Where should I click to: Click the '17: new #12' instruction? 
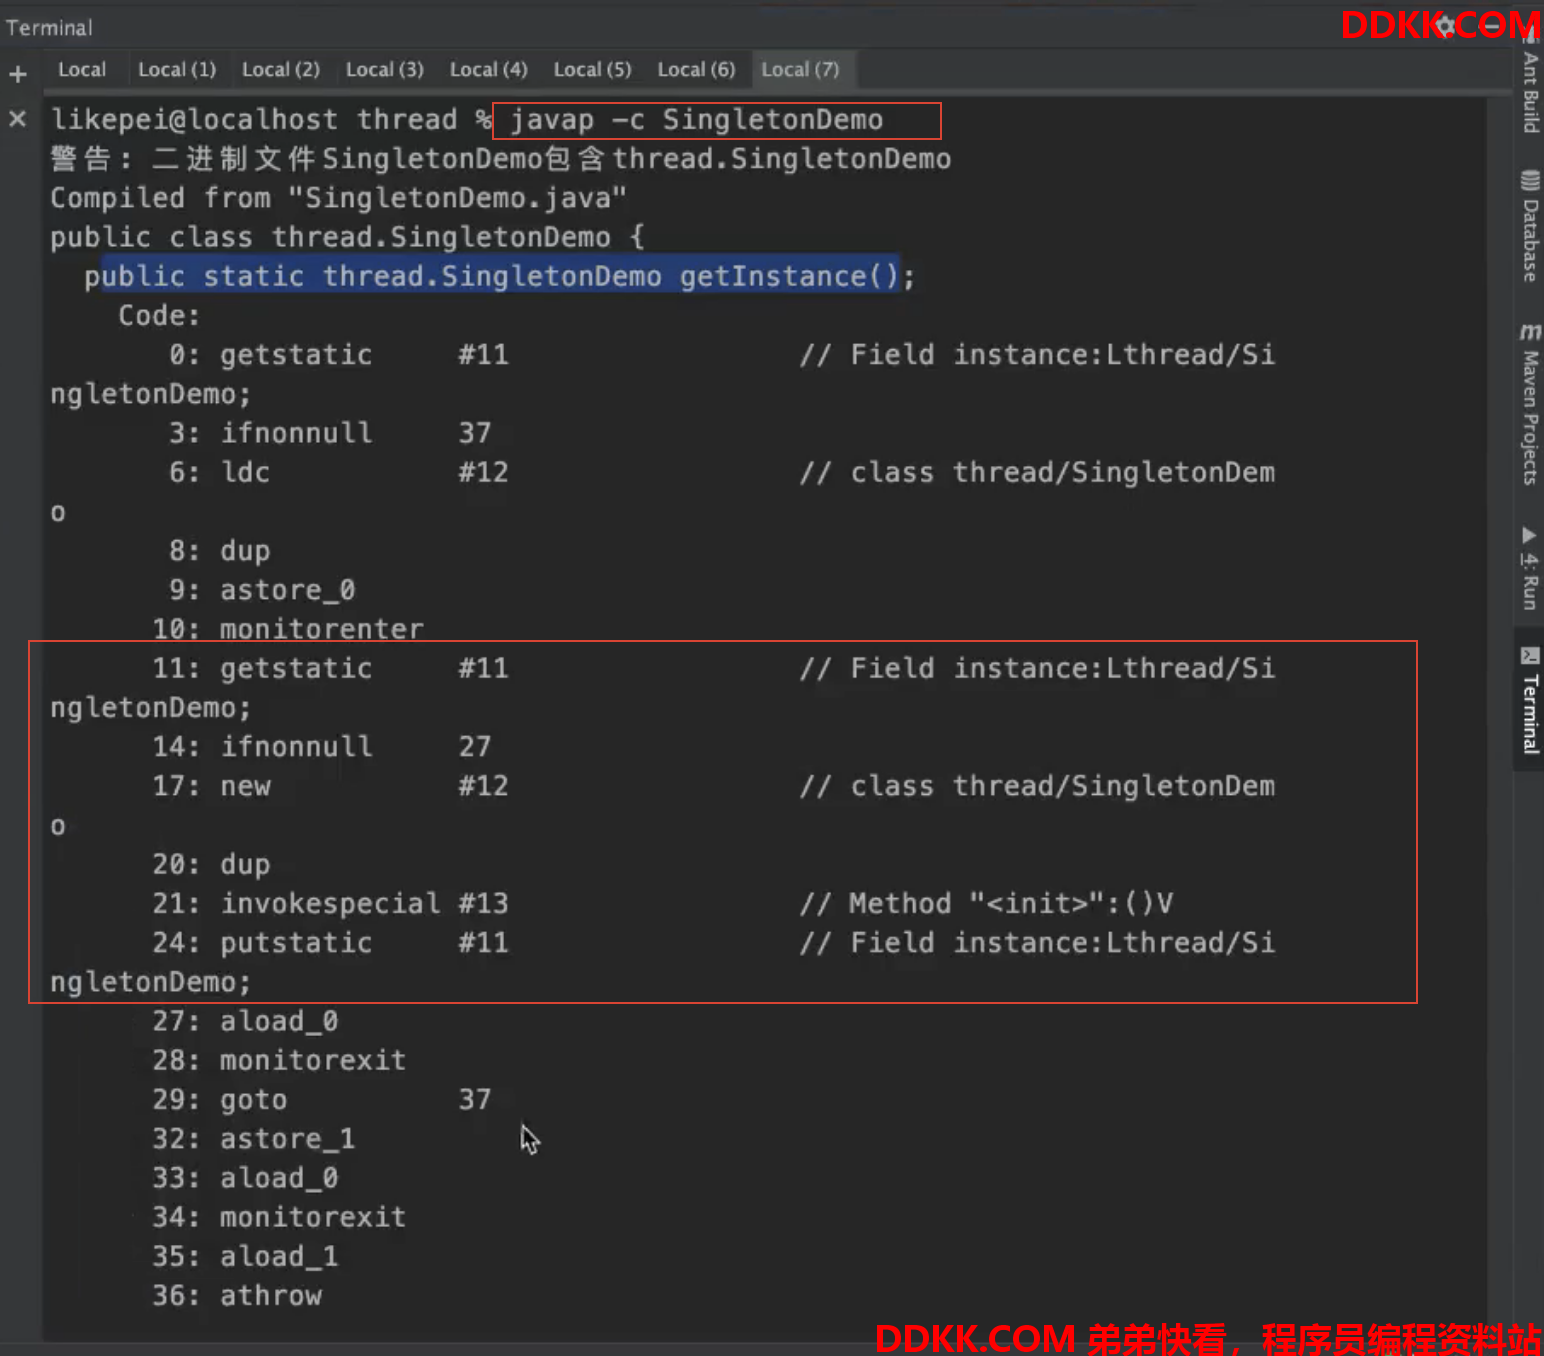tap(331, 786)
